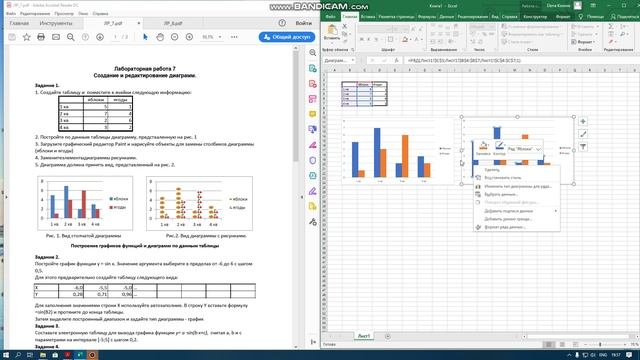Click the Excel cut scissors icon

345,27
